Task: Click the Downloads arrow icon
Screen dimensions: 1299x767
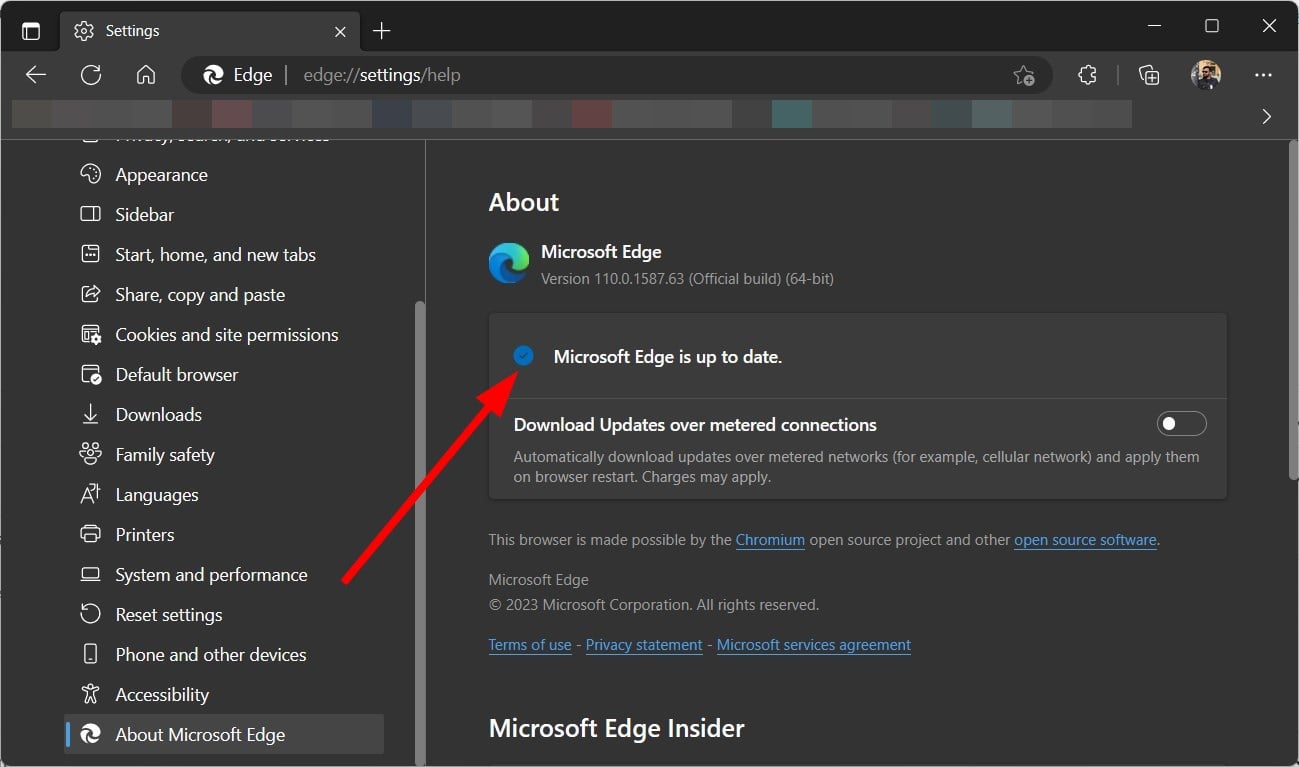Action: point(90,414)
